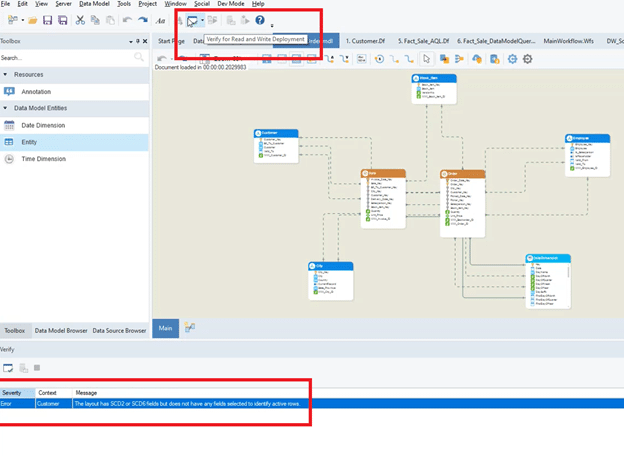
Task: Open the Data Model menu
Action: click(x=95, y=5)
